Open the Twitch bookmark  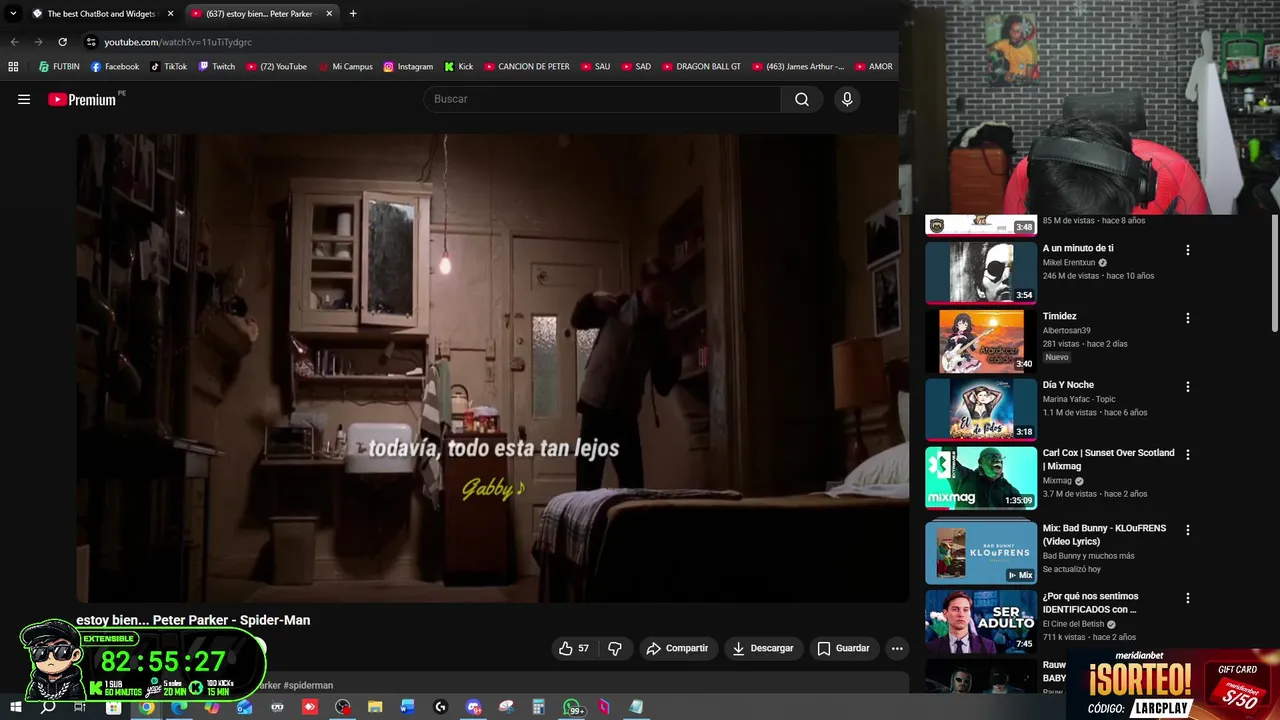pyautogui.click(x=217, y=67)
